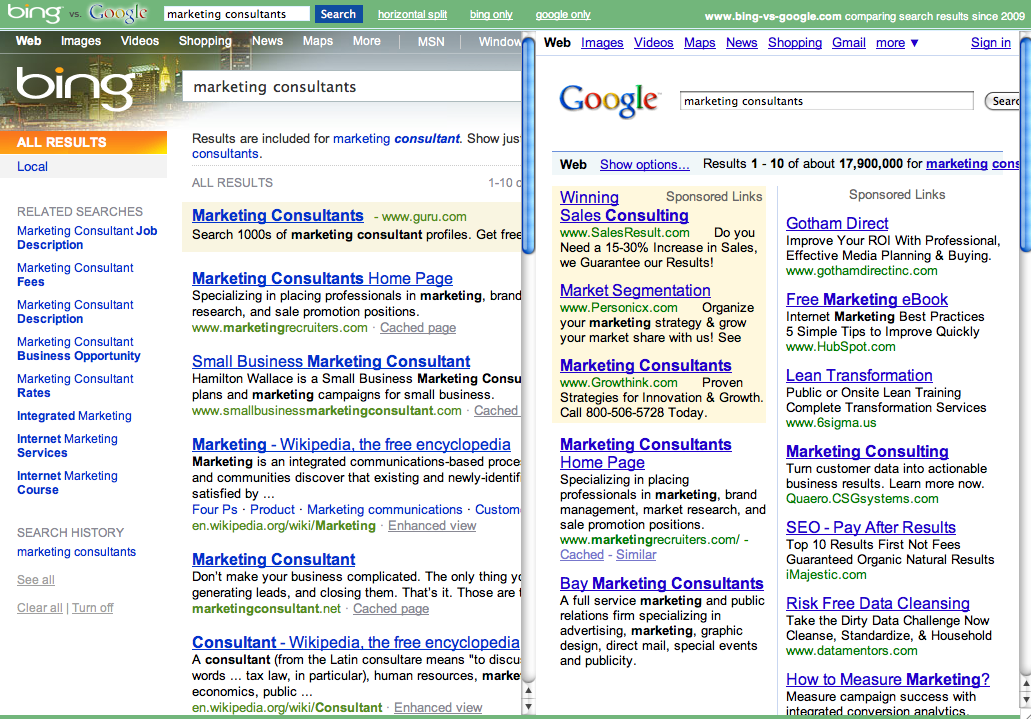
Task: Click the large Bing logo in the left pane
Action: pyautogui.click(x=75, y=87)
